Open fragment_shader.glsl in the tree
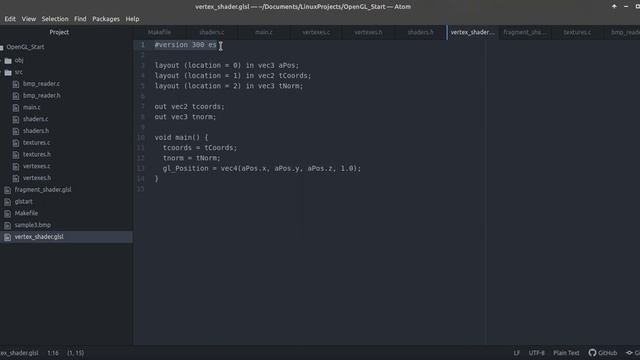The height and width of the screenshot is (360, 640). coord(43,190)
